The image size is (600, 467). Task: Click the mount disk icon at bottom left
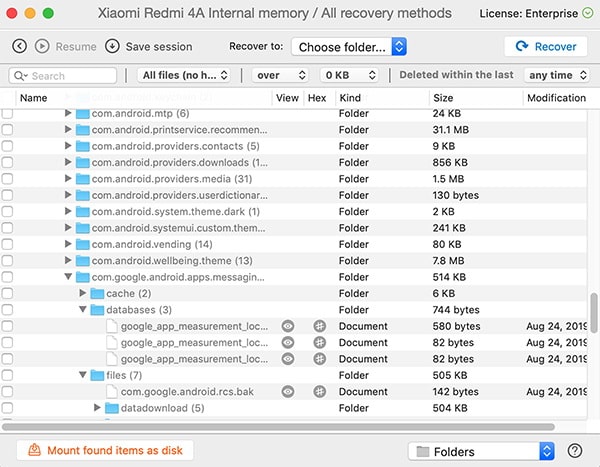34,450
